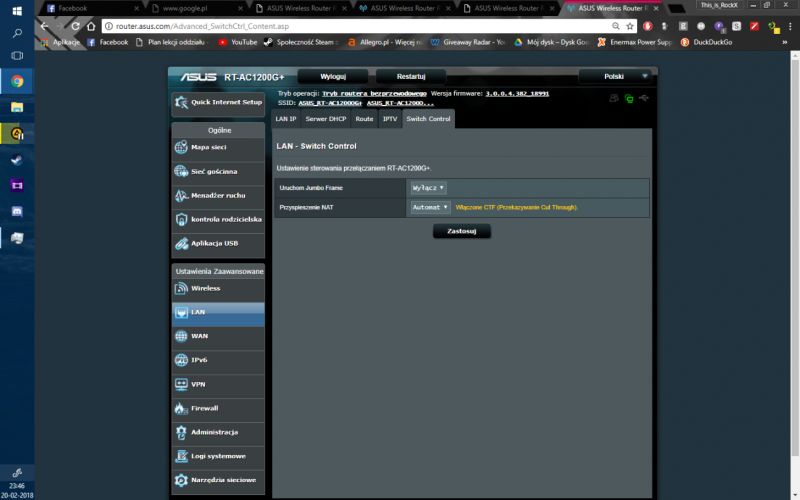Open WAN settings
Screen dimensions: 800x500
pyautogui.click(x=218, y=336)
